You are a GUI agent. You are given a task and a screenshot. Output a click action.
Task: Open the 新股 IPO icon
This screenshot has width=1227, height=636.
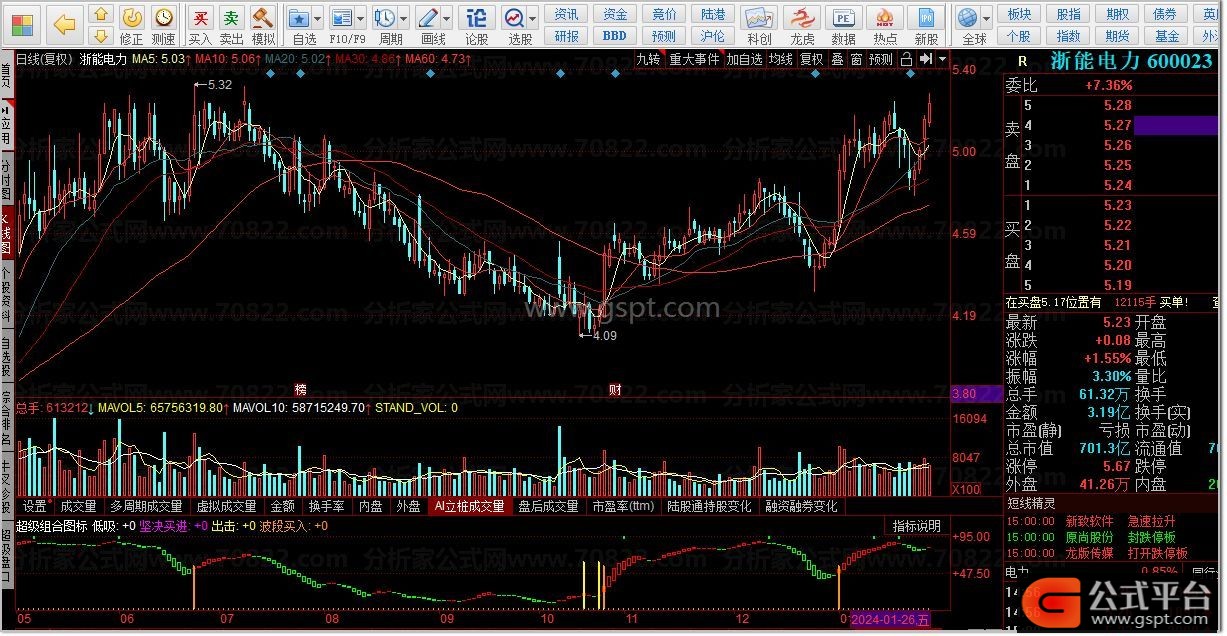click(x=927, y=17)
